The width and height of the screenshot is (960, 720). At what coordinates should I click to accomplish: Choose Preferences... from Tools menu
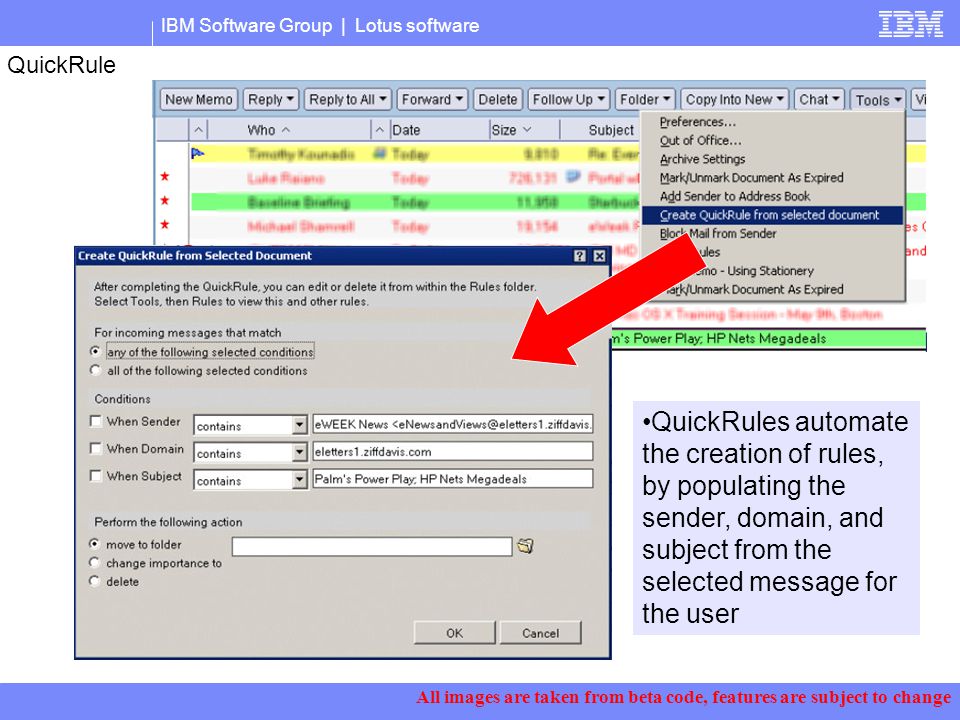tap(697, 122)
